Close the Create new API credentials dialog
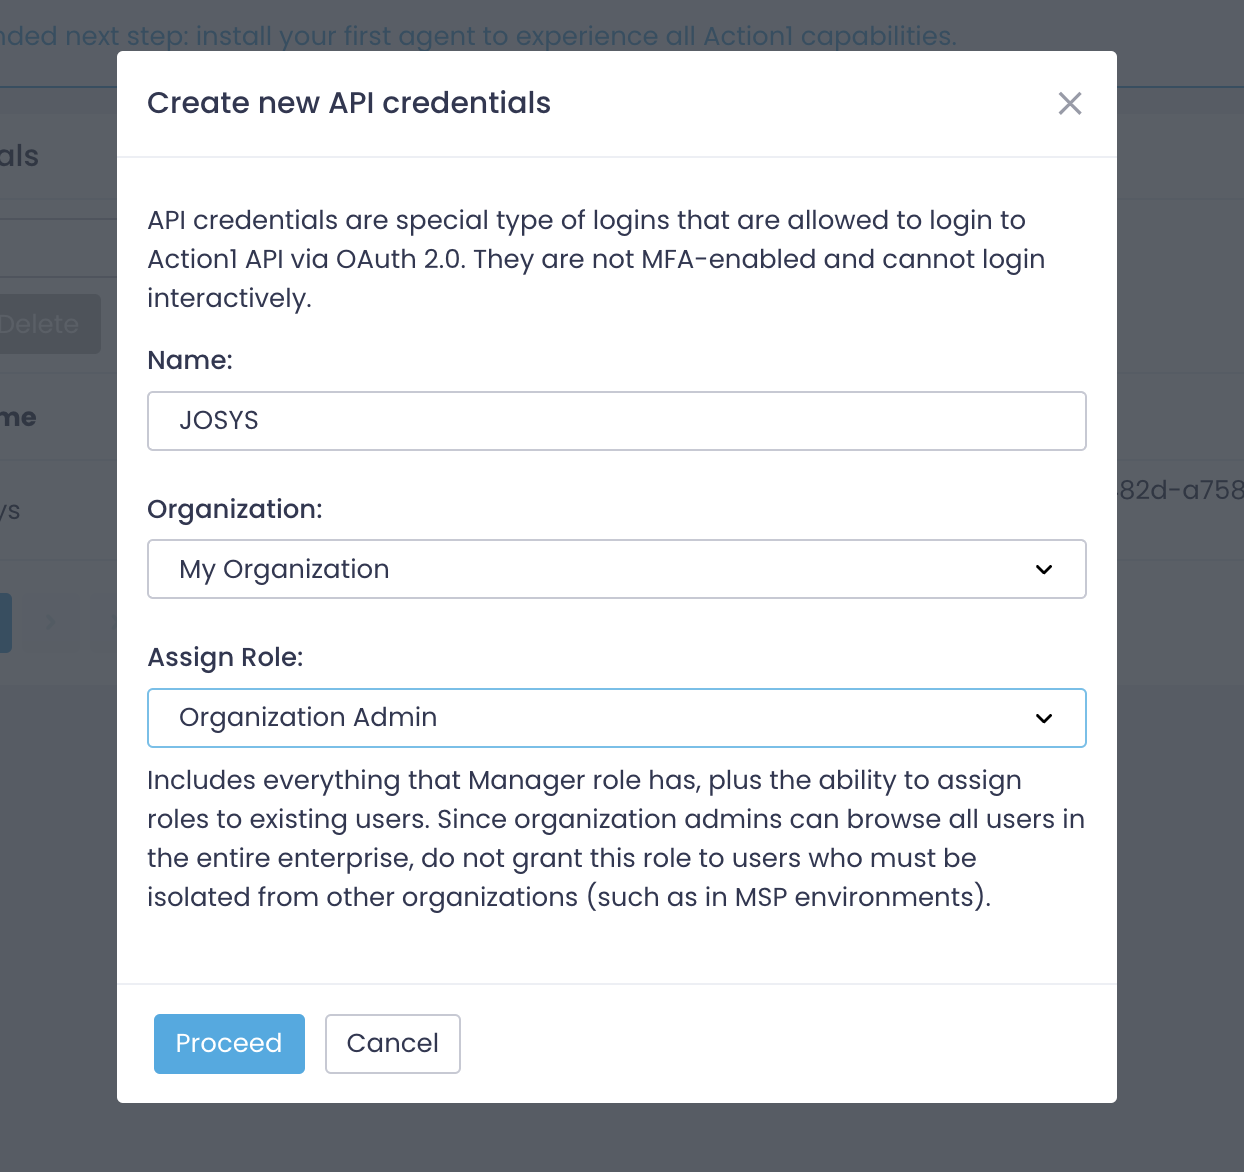This screenshot has width=1244, height=1172. (x=1069, y=103)
